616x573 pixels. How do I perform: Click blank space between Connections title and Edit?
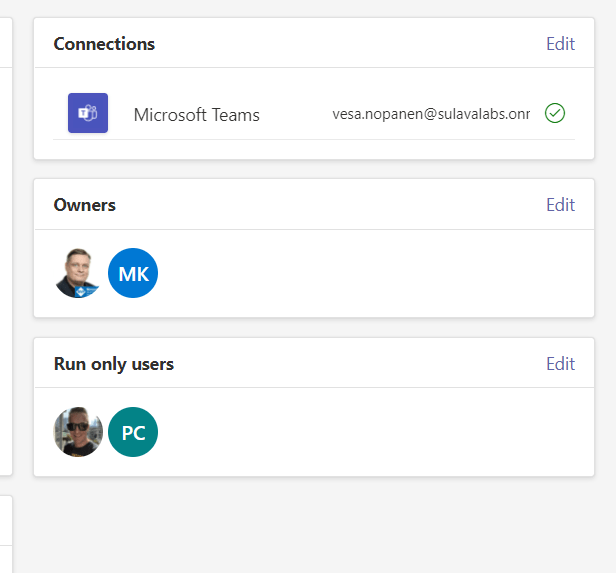pos(350,44)
